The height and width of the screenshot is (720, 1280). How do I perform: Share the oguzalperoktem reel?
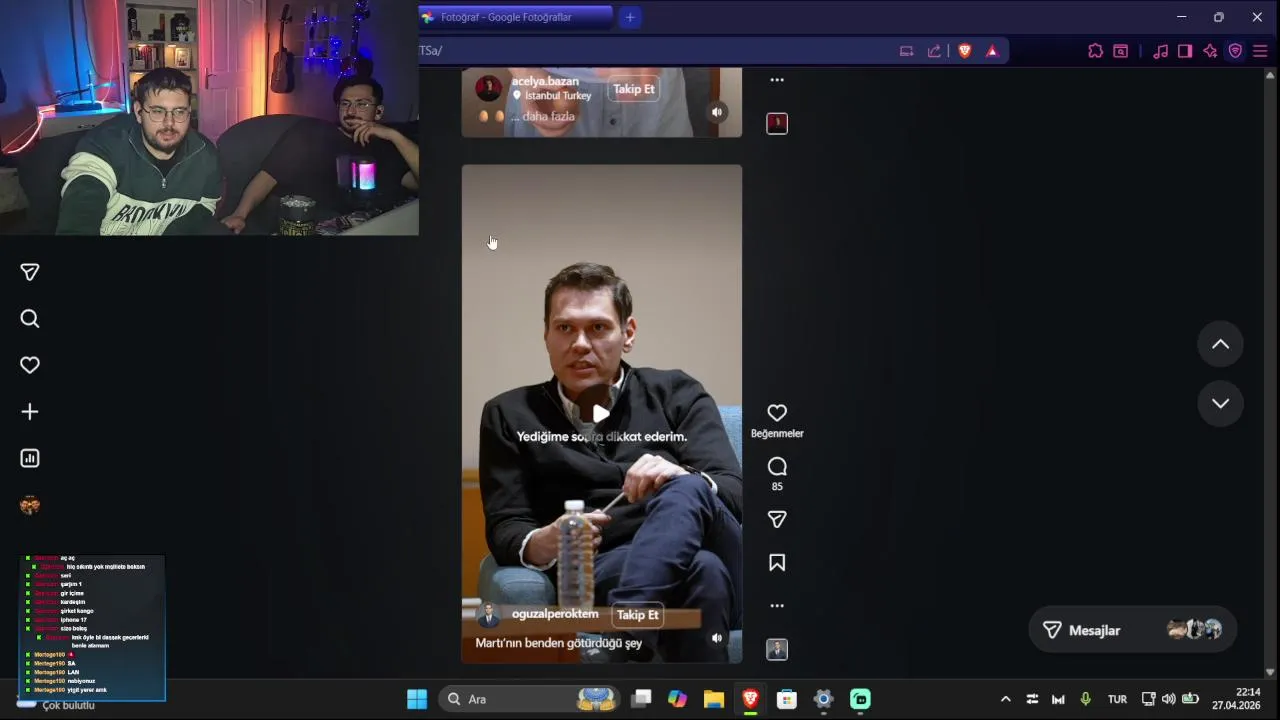point(777,519)
